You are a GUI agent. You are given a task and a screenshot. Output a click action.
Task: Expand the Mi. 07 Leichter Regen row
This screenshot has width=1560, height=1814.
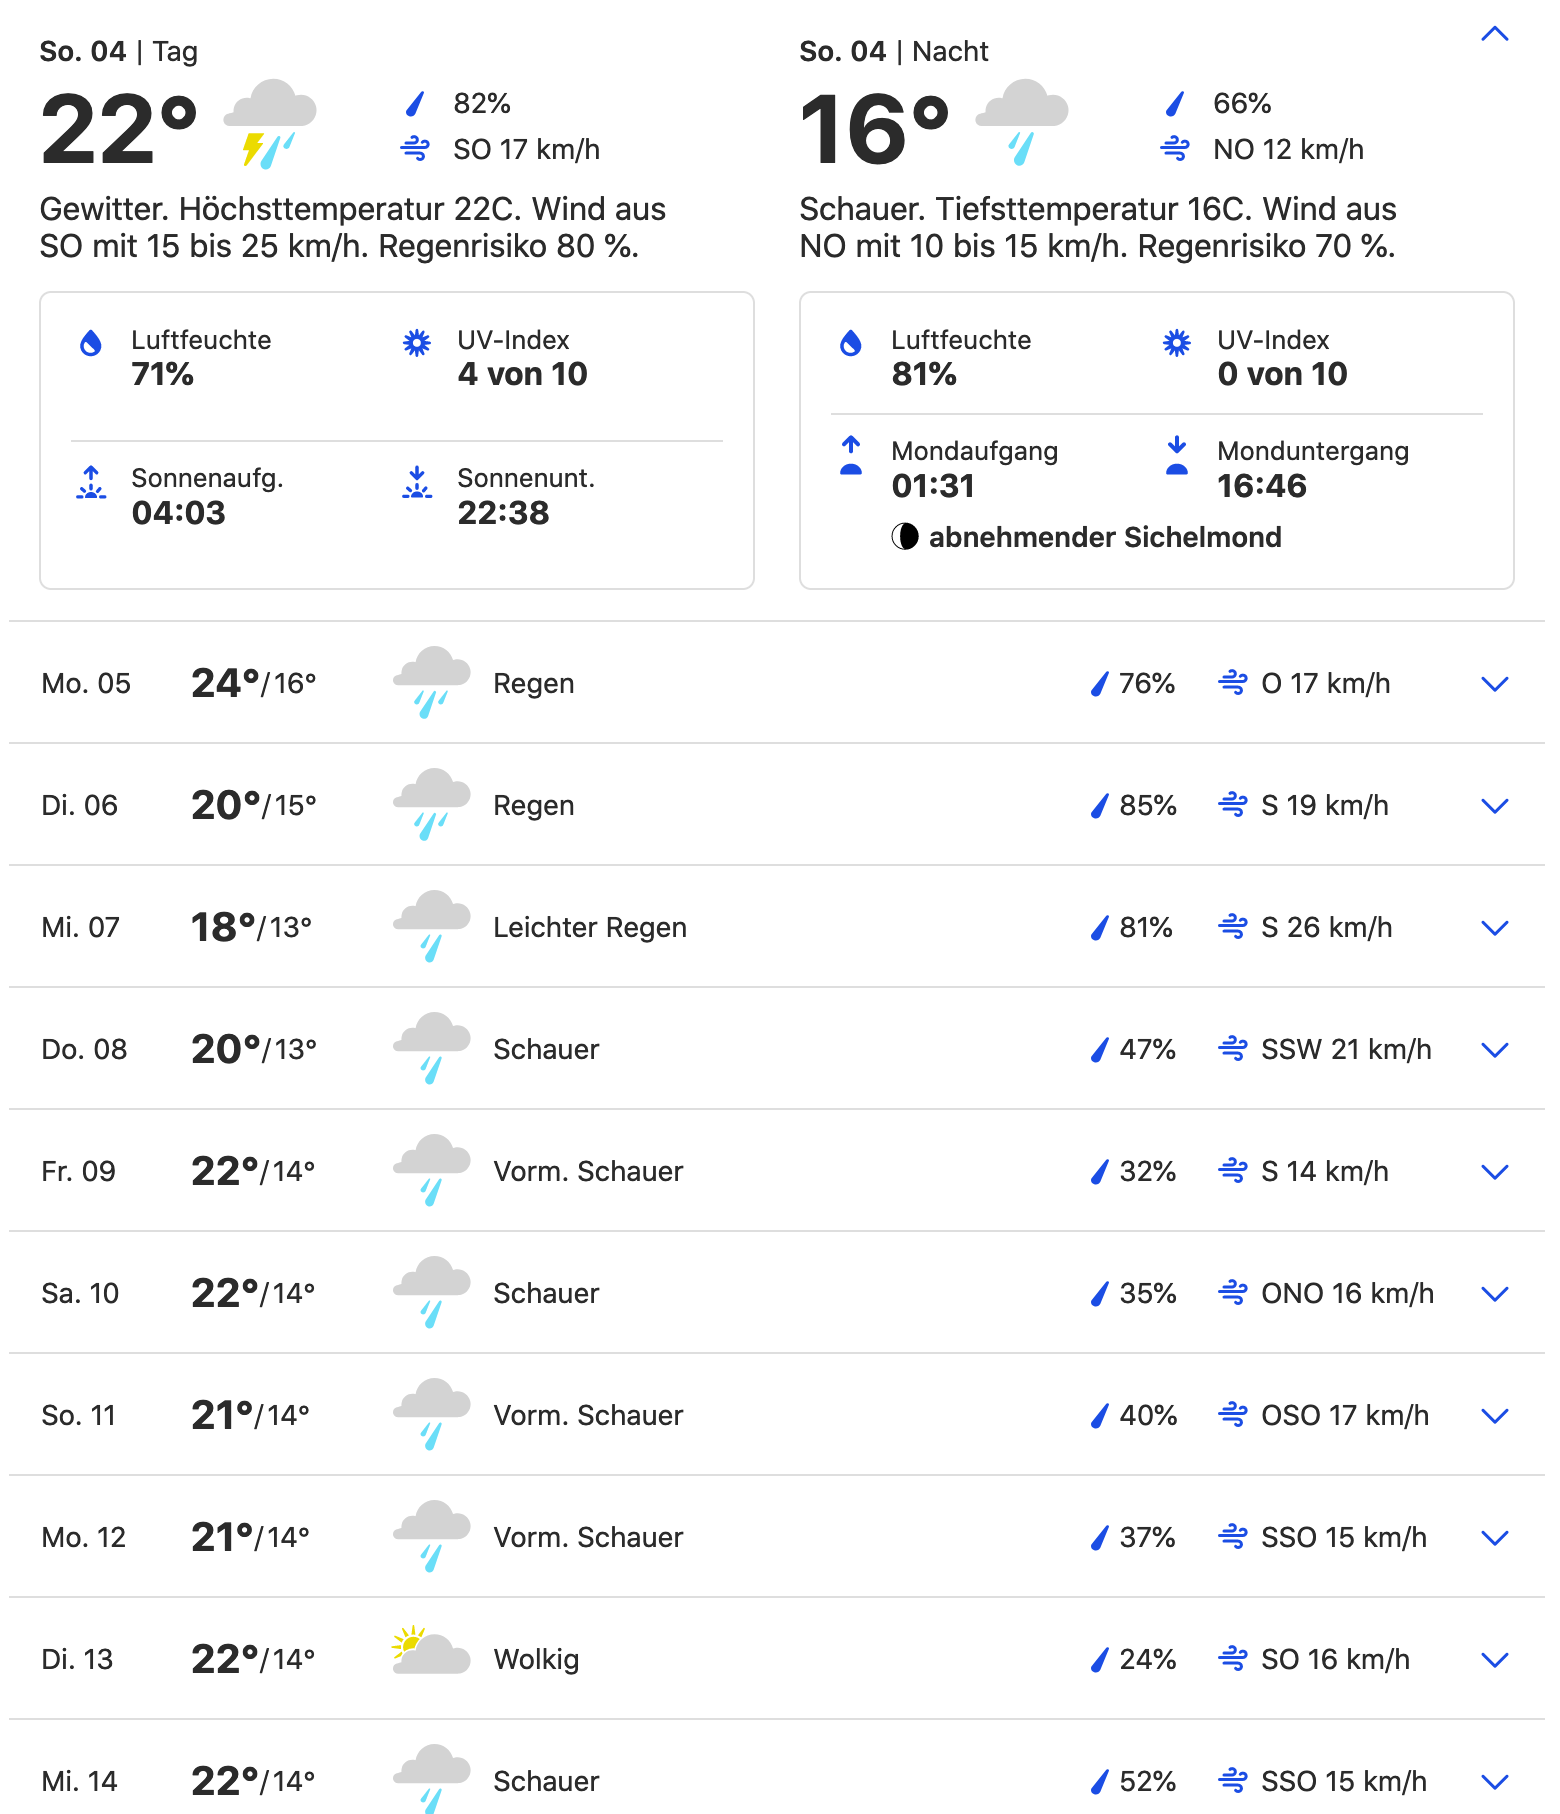tap(1494, 928)
